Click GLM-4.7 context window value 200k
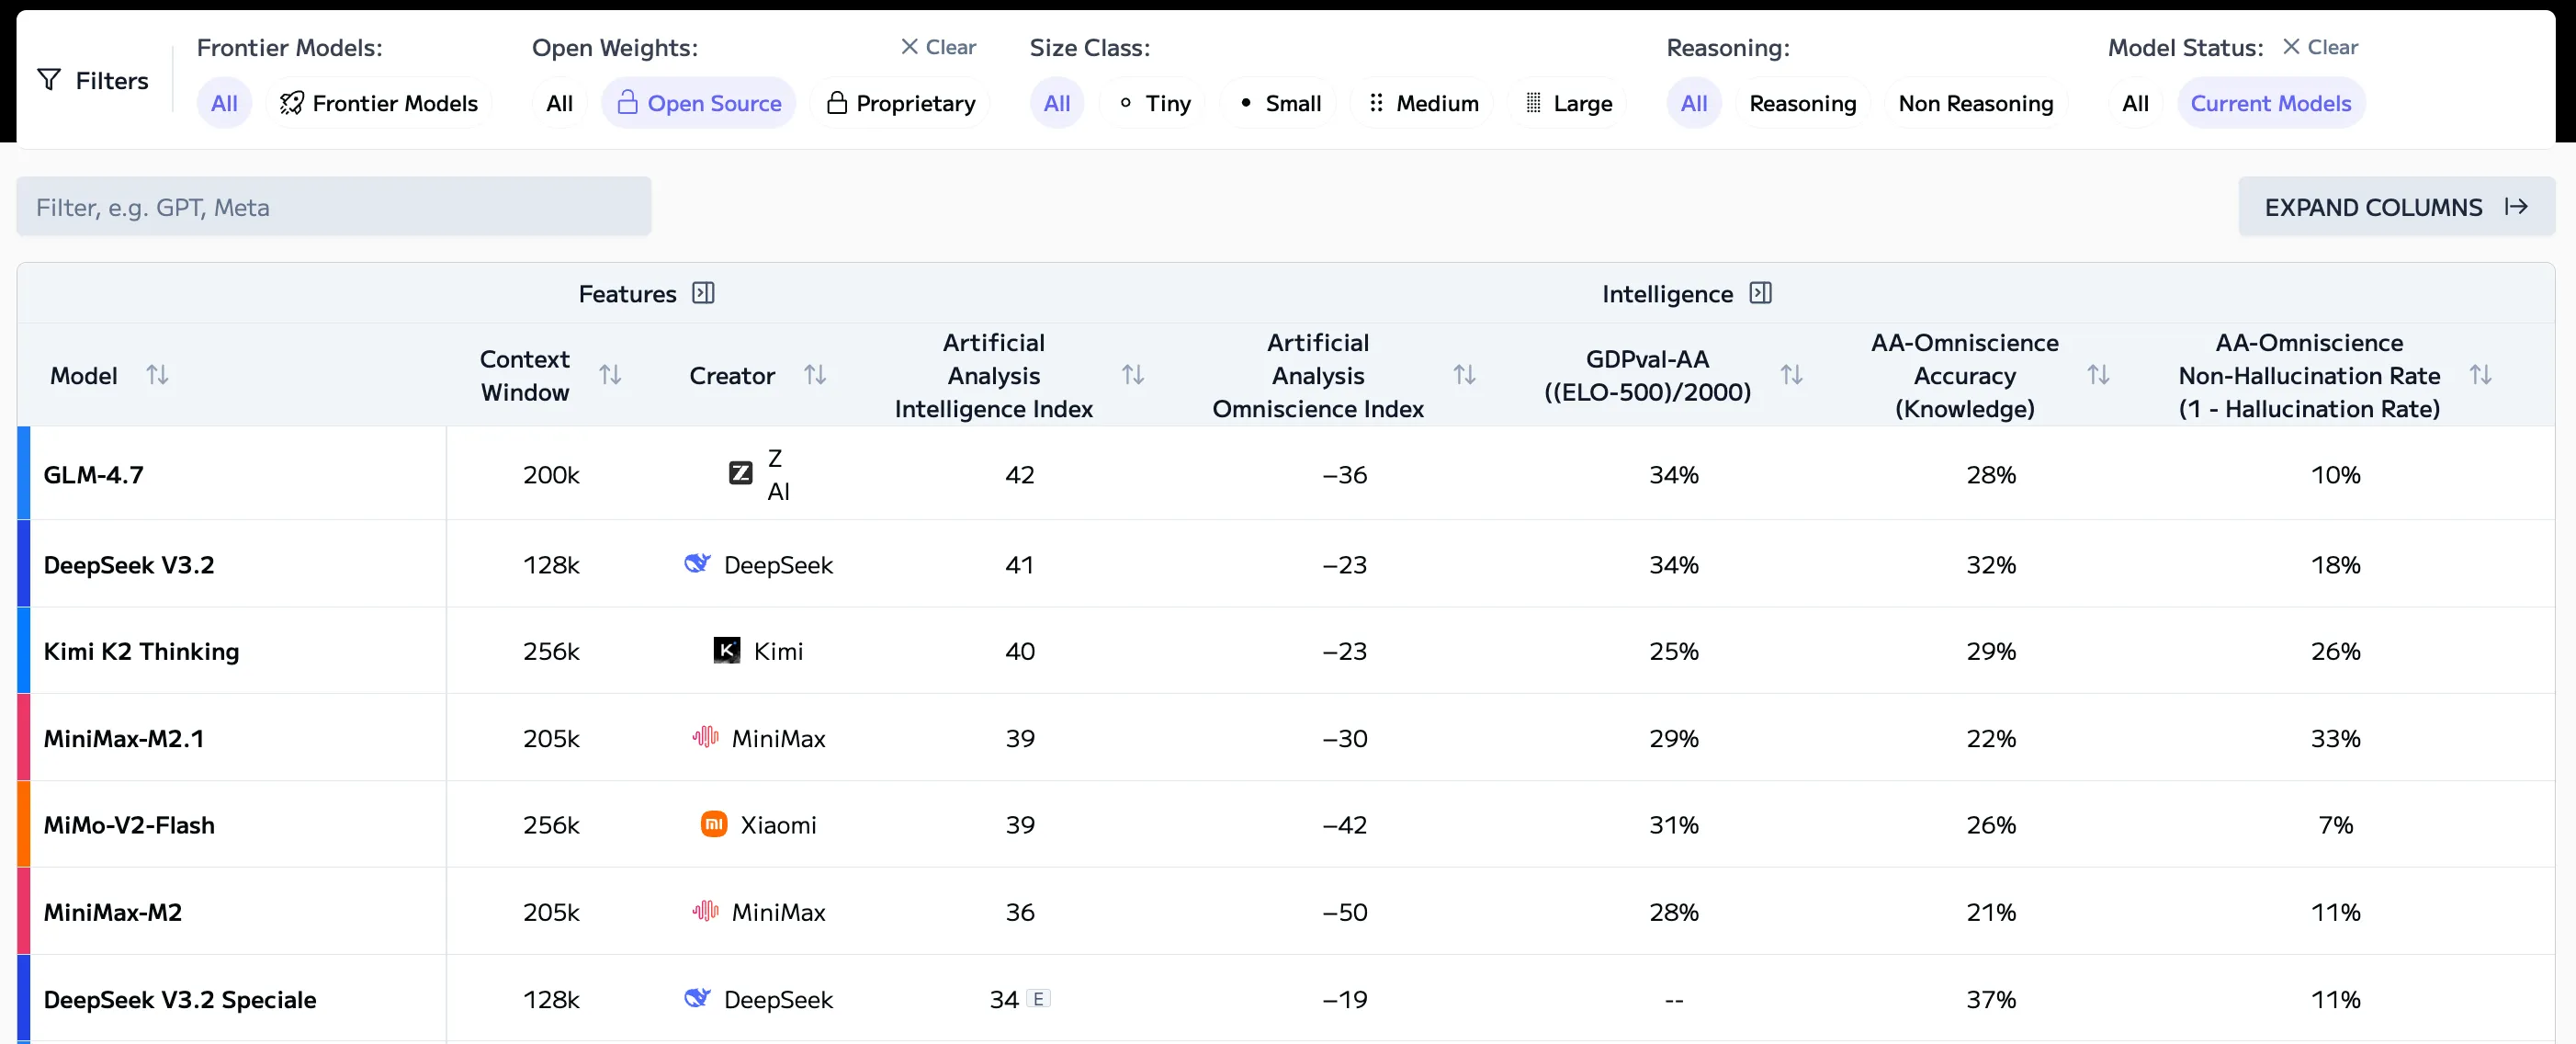This screenshot has height=1044, width=2576. pos(551,474)
